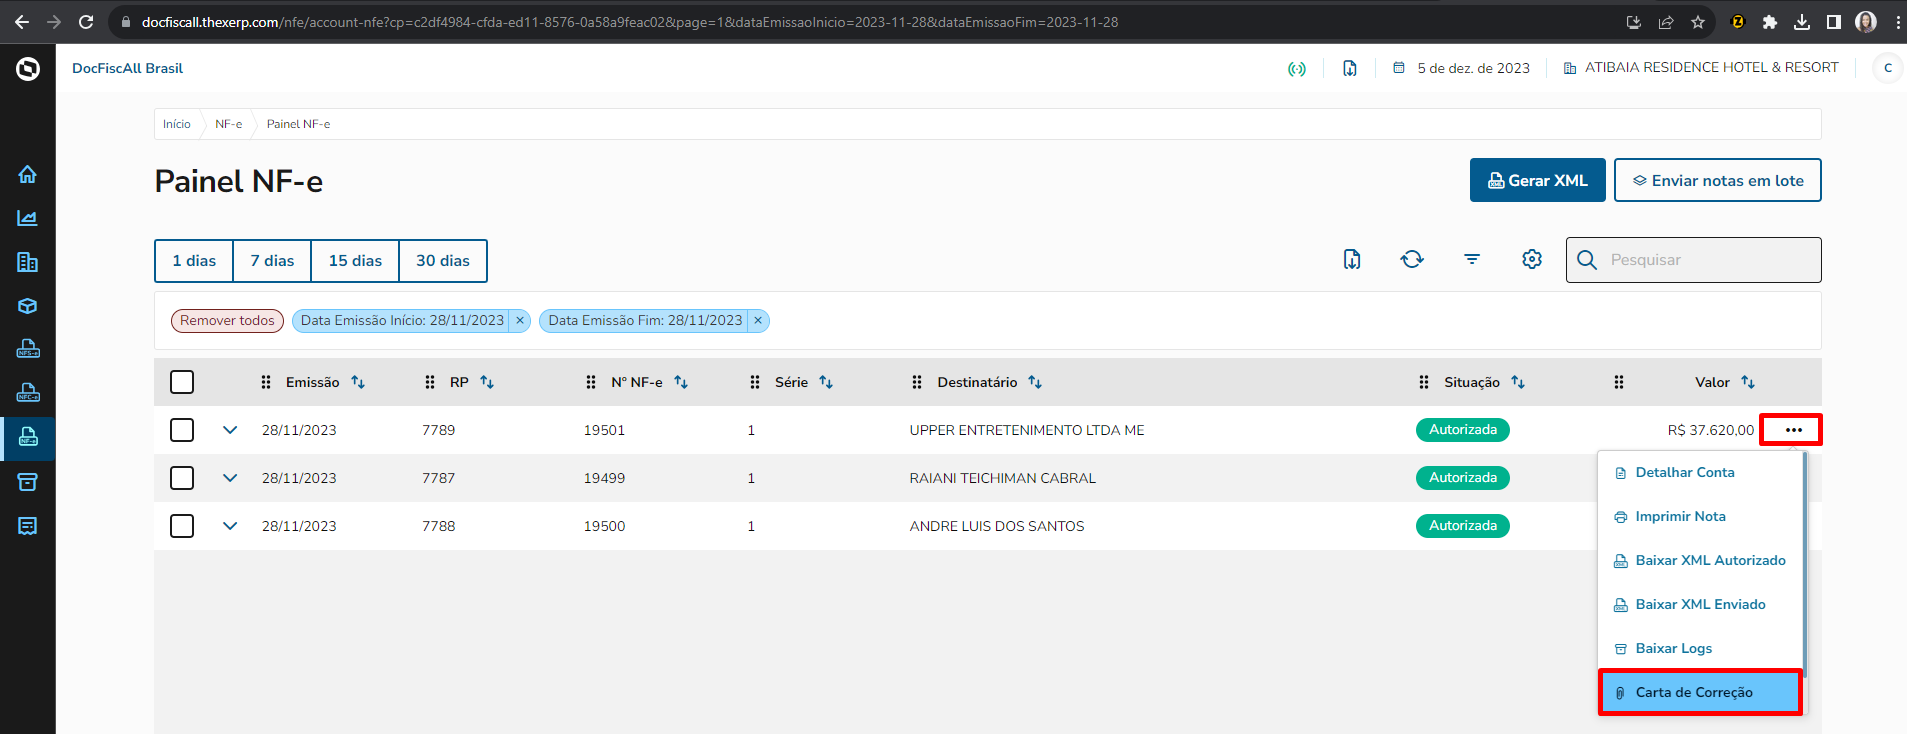Click the green broadcast status icon
Screen dimensions: 1907x734
[1297, 68]
